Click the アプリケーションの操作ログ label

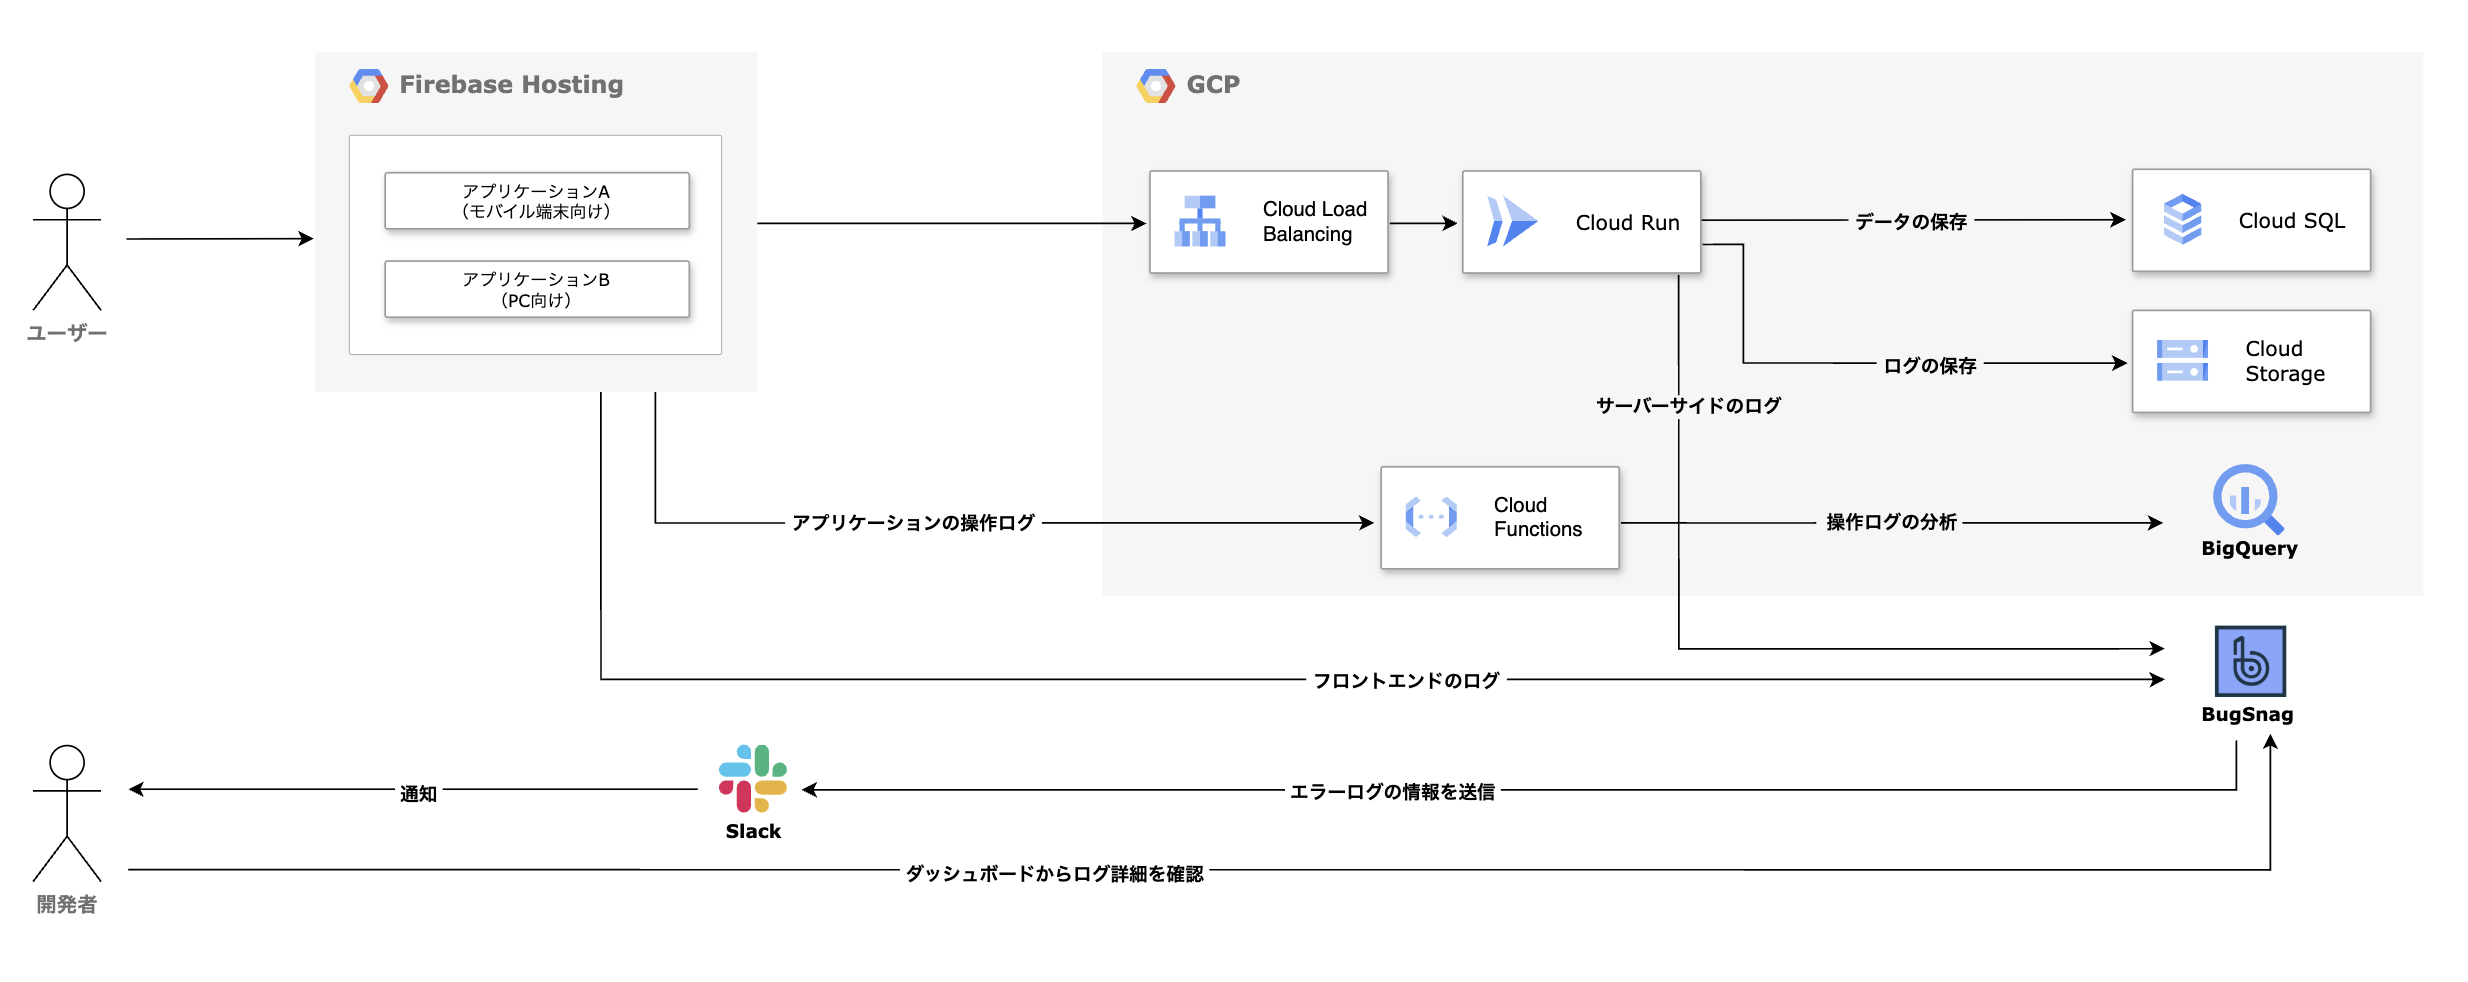[913, 522]
